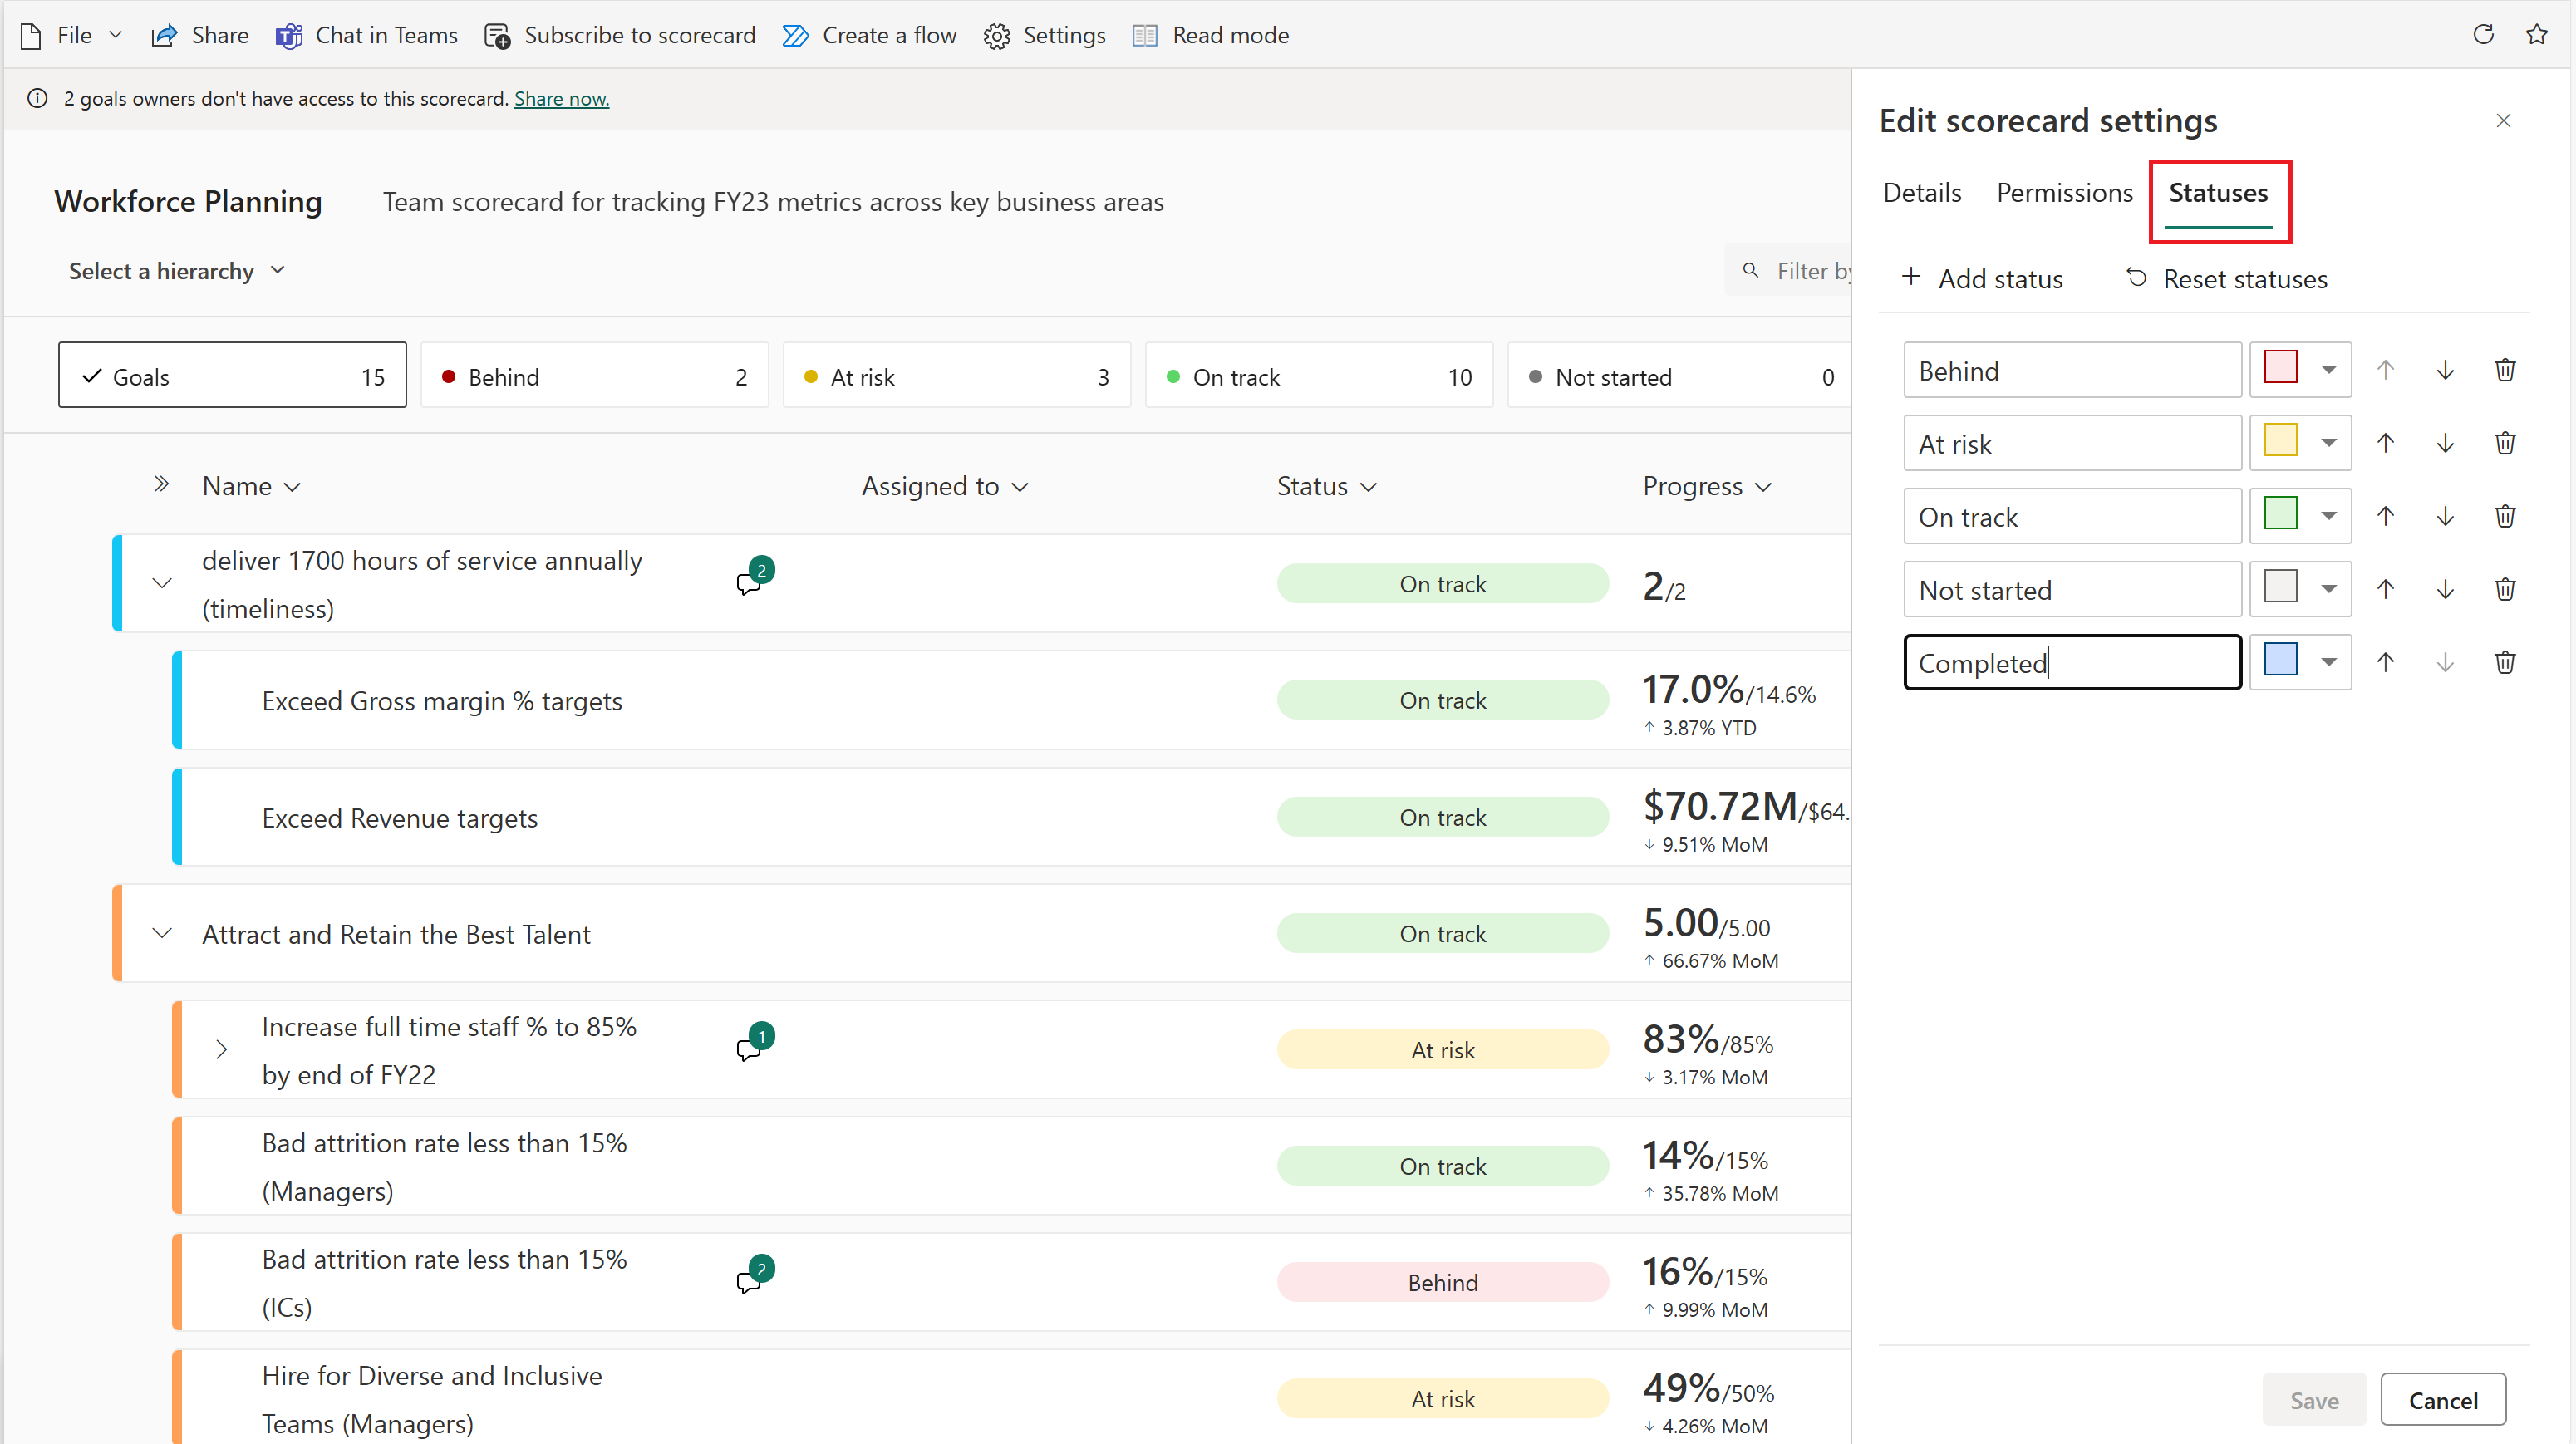
Task: Expand the deliver 1700 hours goal row
Action: [x=161, y=586]
